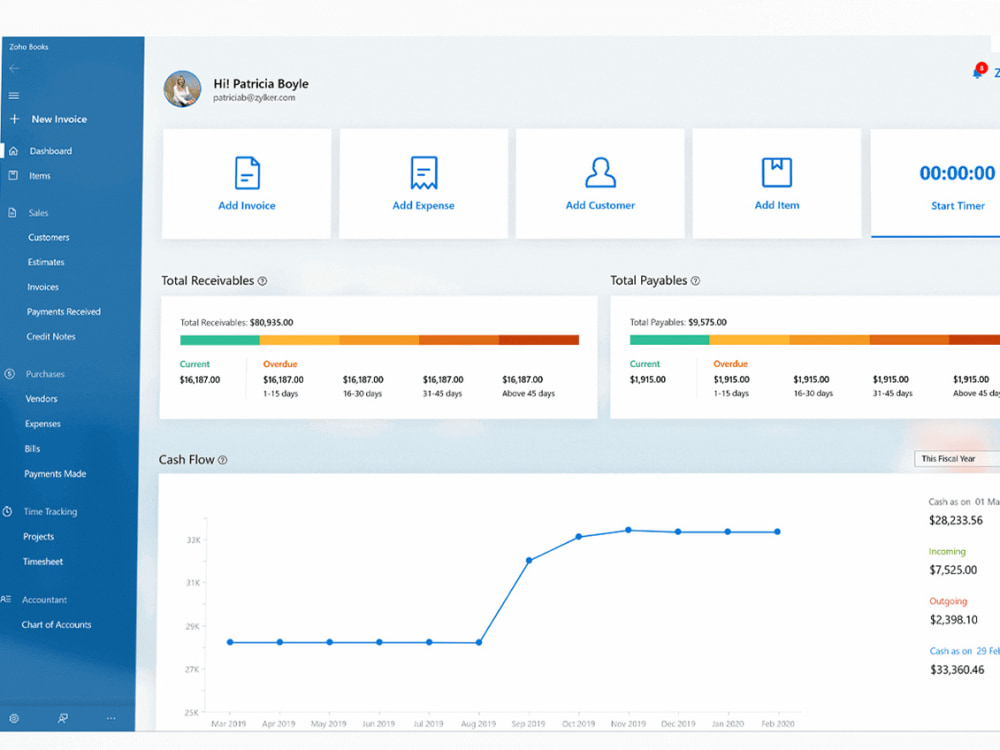Image resolution: width=1000 pixels, height=750 pixels.
Task: Open Chart of Accounts menu item
Action: click(x=57, y=625)
